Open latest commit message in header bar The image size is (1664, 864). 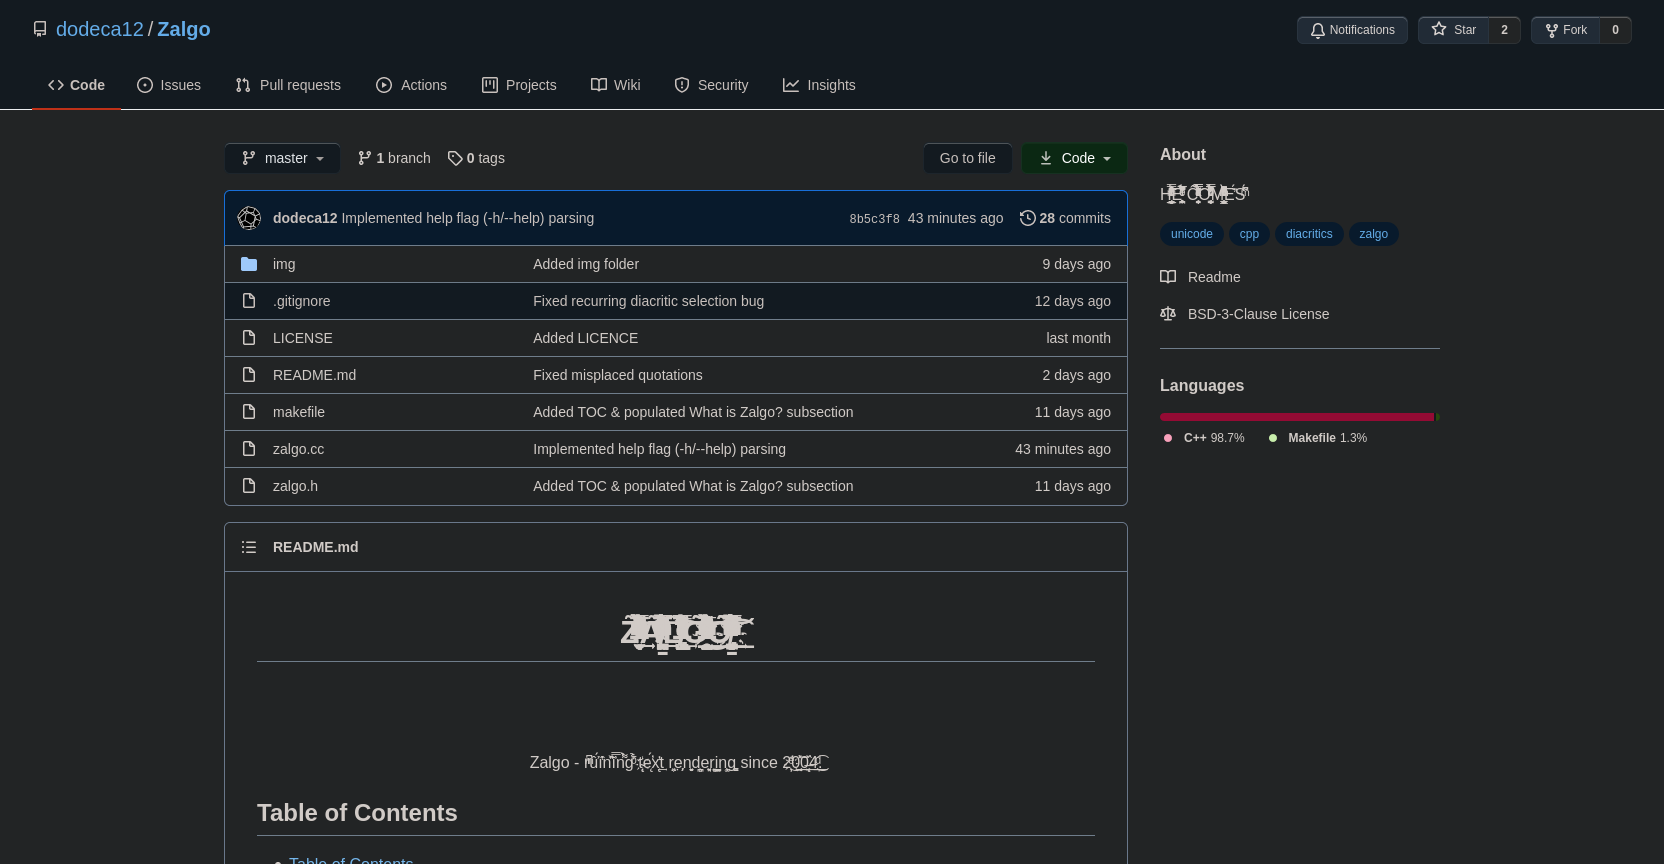(468, 218)
